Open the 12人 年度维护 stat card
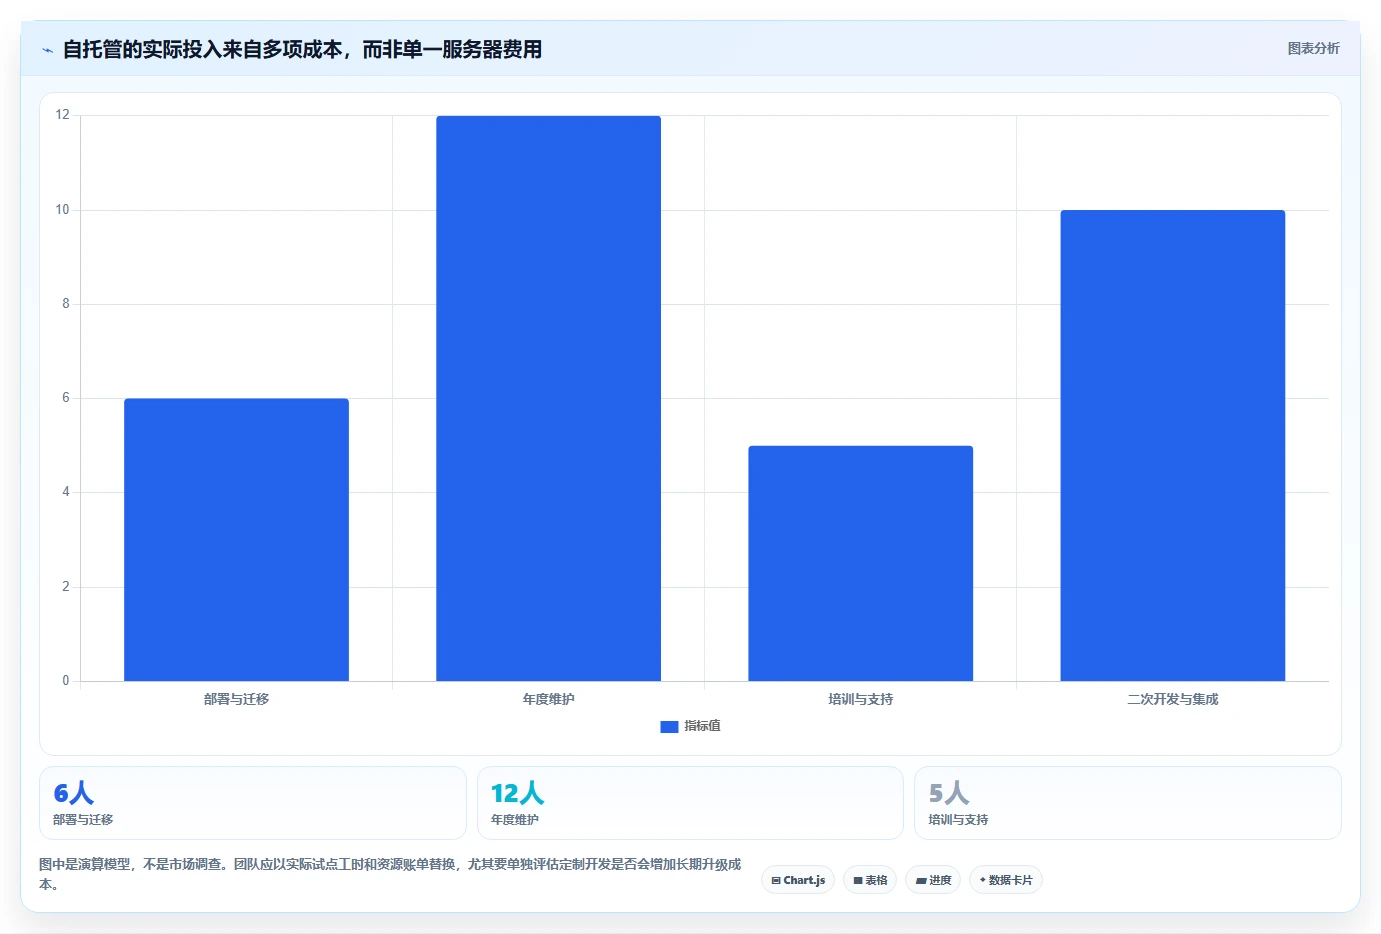 690,803
